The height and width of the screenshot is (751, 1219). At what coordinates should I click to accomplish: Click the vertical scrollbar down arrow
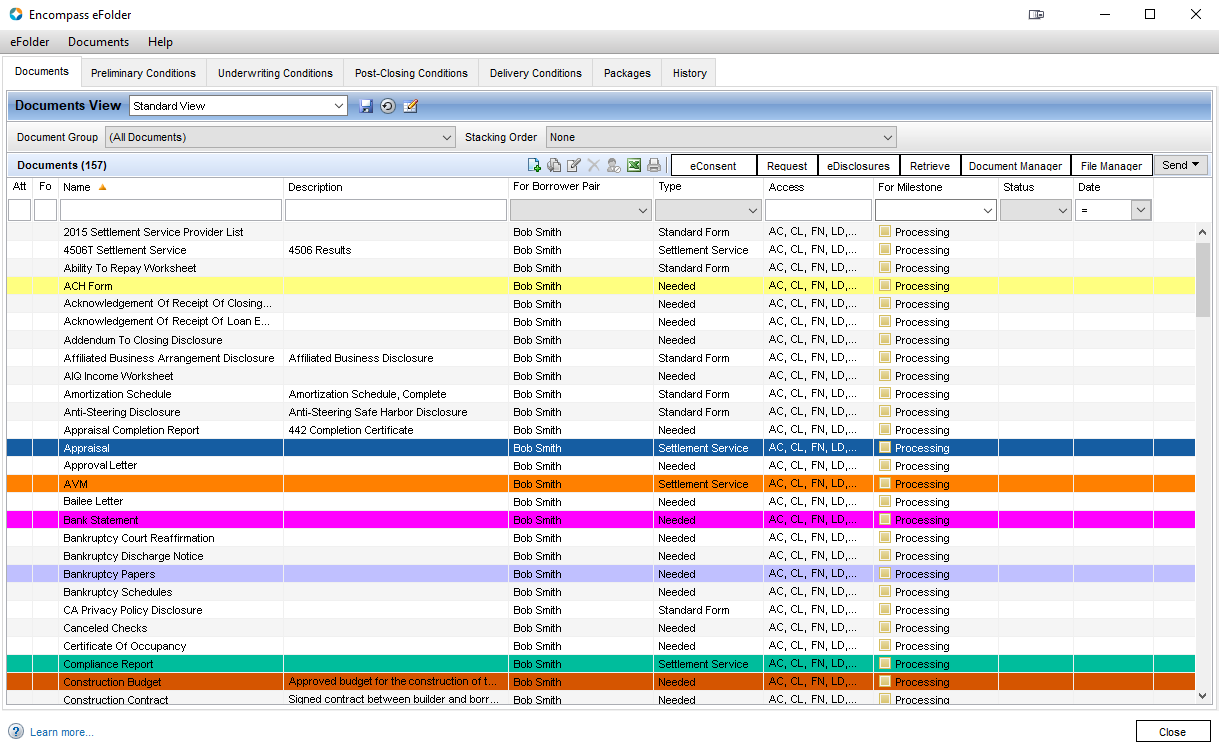[1202, 695]
